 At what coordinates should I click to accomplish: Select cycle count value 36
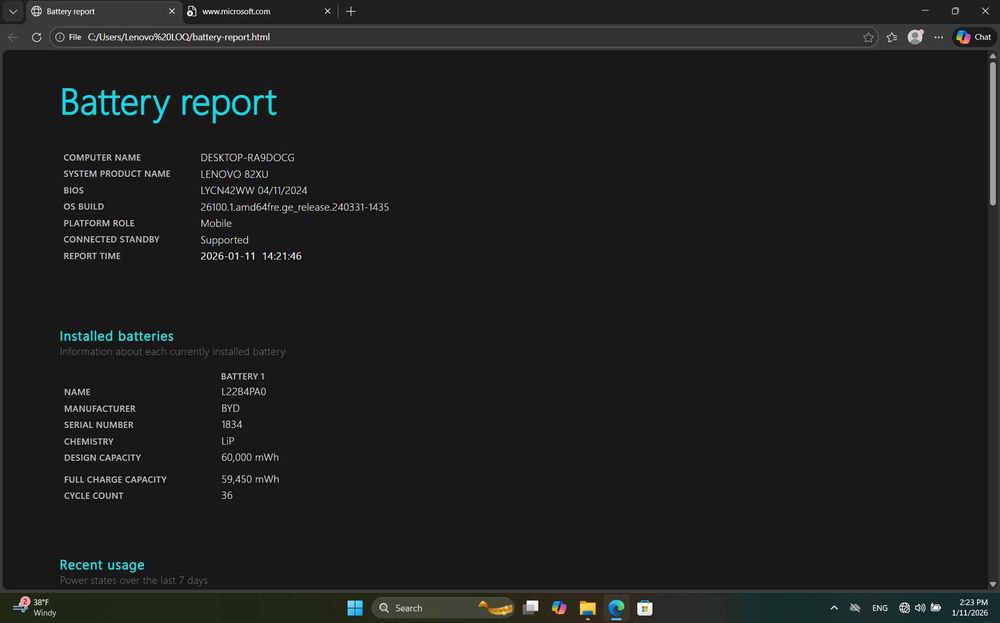226,495
